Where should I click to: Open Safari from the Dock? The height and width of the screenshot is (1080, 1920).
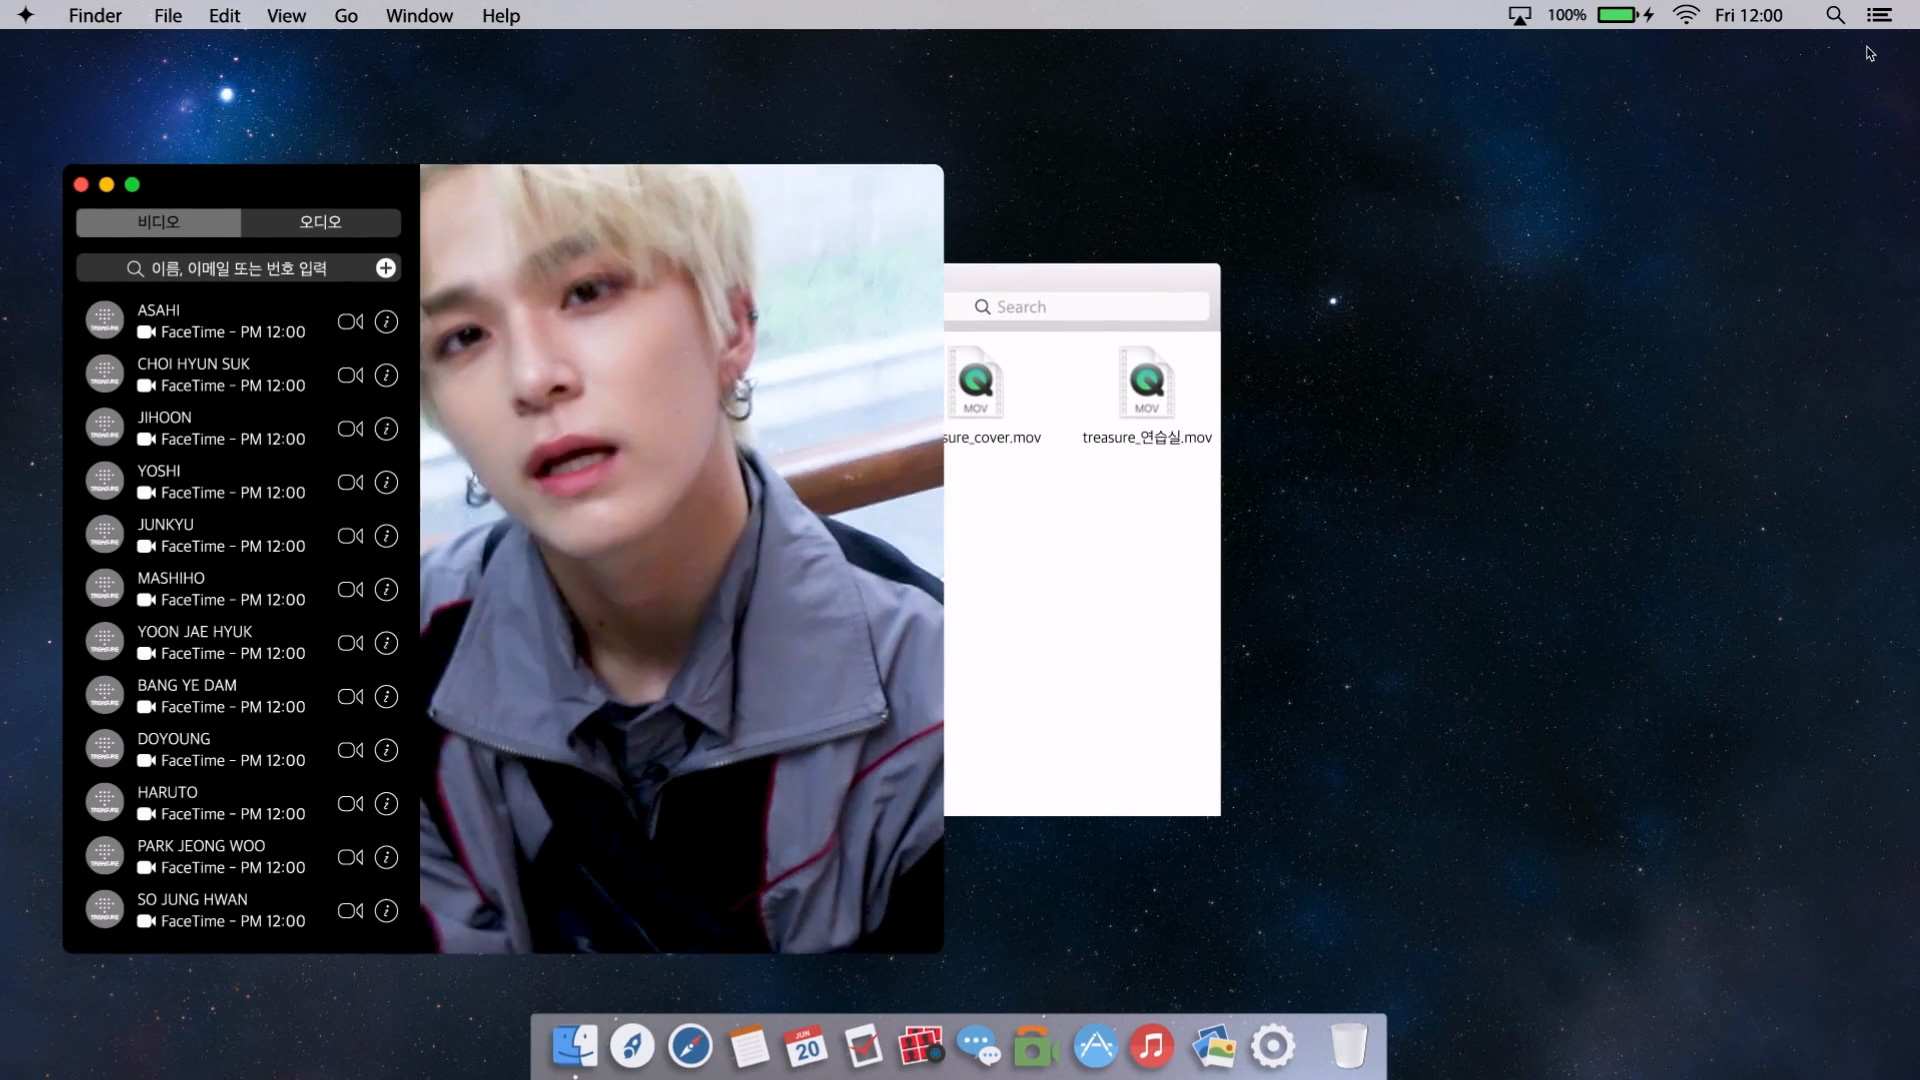click(x=690, y=1046)
